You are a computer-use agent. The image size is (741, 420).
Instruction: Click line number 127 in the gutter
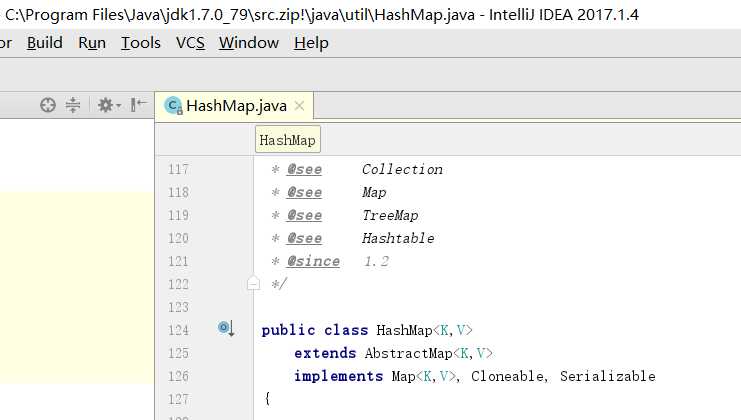pos(178,399)
